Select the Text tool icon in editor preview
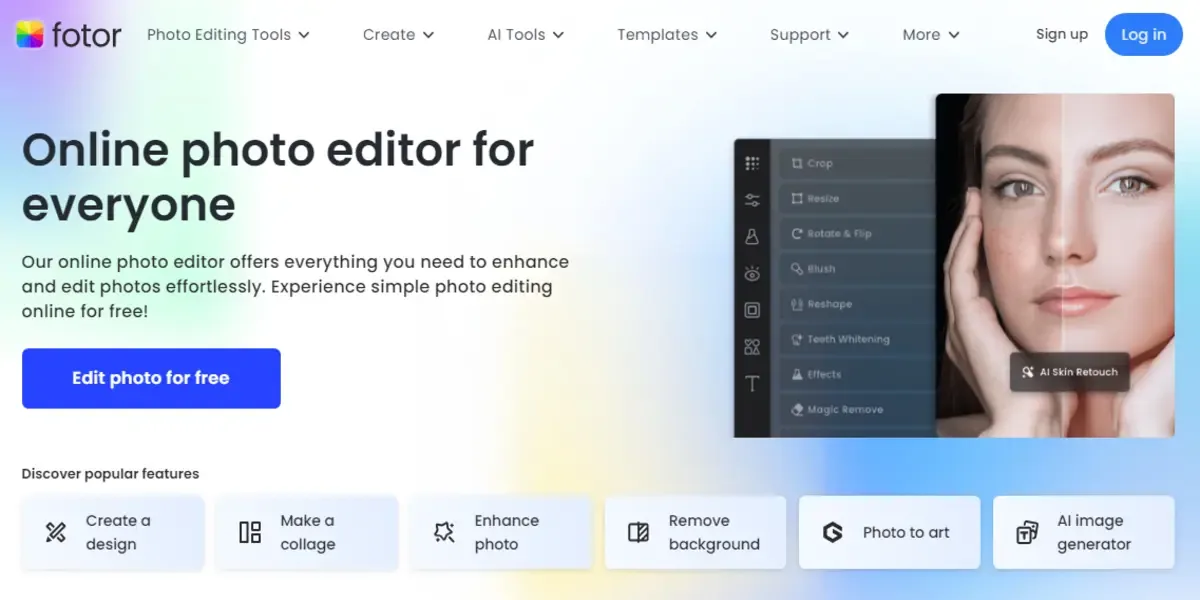Screen dimensions: 1200x600 752,384
